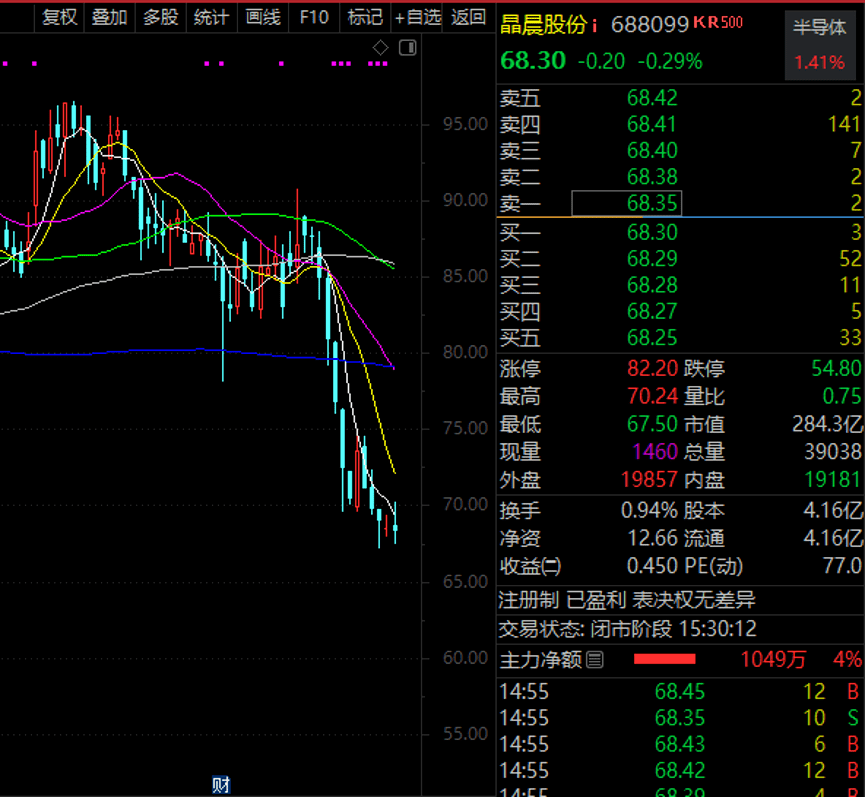Click 买一 price 68.30
Screen dimensions: 866x797
click(x=652, y=233)
